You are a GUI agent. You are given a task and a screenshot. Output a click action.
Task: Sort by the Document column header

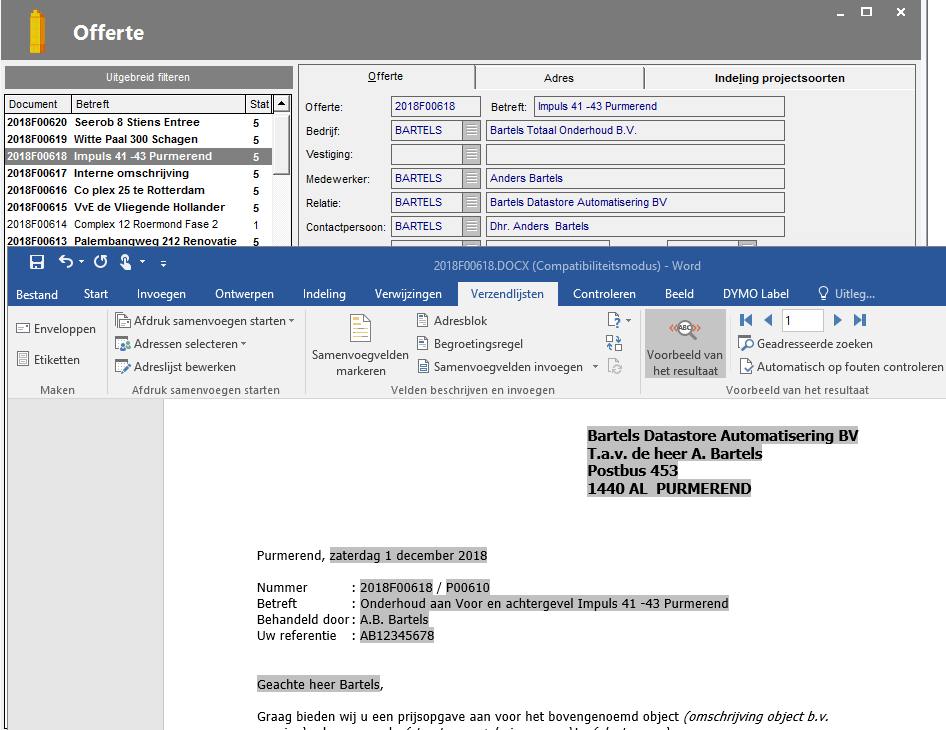37,104
